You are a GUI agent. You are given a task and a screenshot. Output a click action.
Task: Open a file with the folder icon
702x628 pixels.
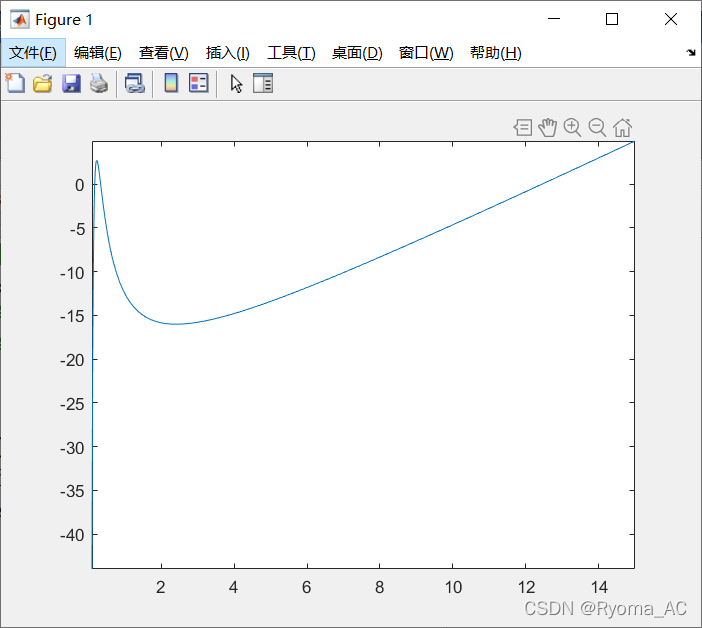click(43, 84)
